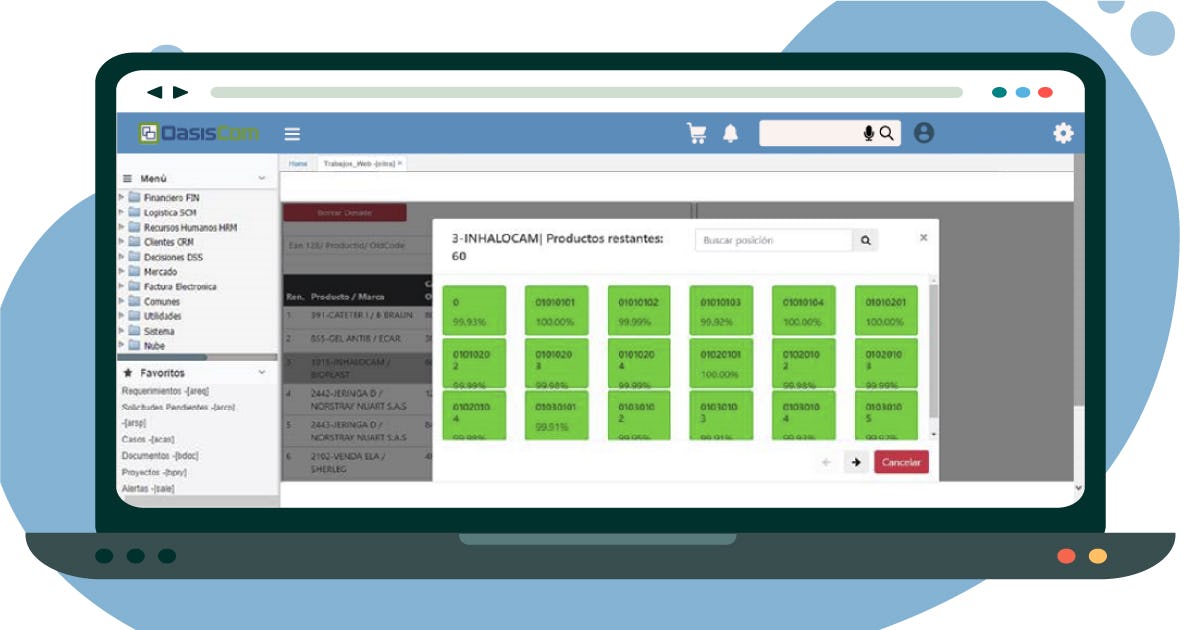The image size is (1200, 630).
Task: Expand arrow next to Sistema
Action: click(x=121, y=331)
